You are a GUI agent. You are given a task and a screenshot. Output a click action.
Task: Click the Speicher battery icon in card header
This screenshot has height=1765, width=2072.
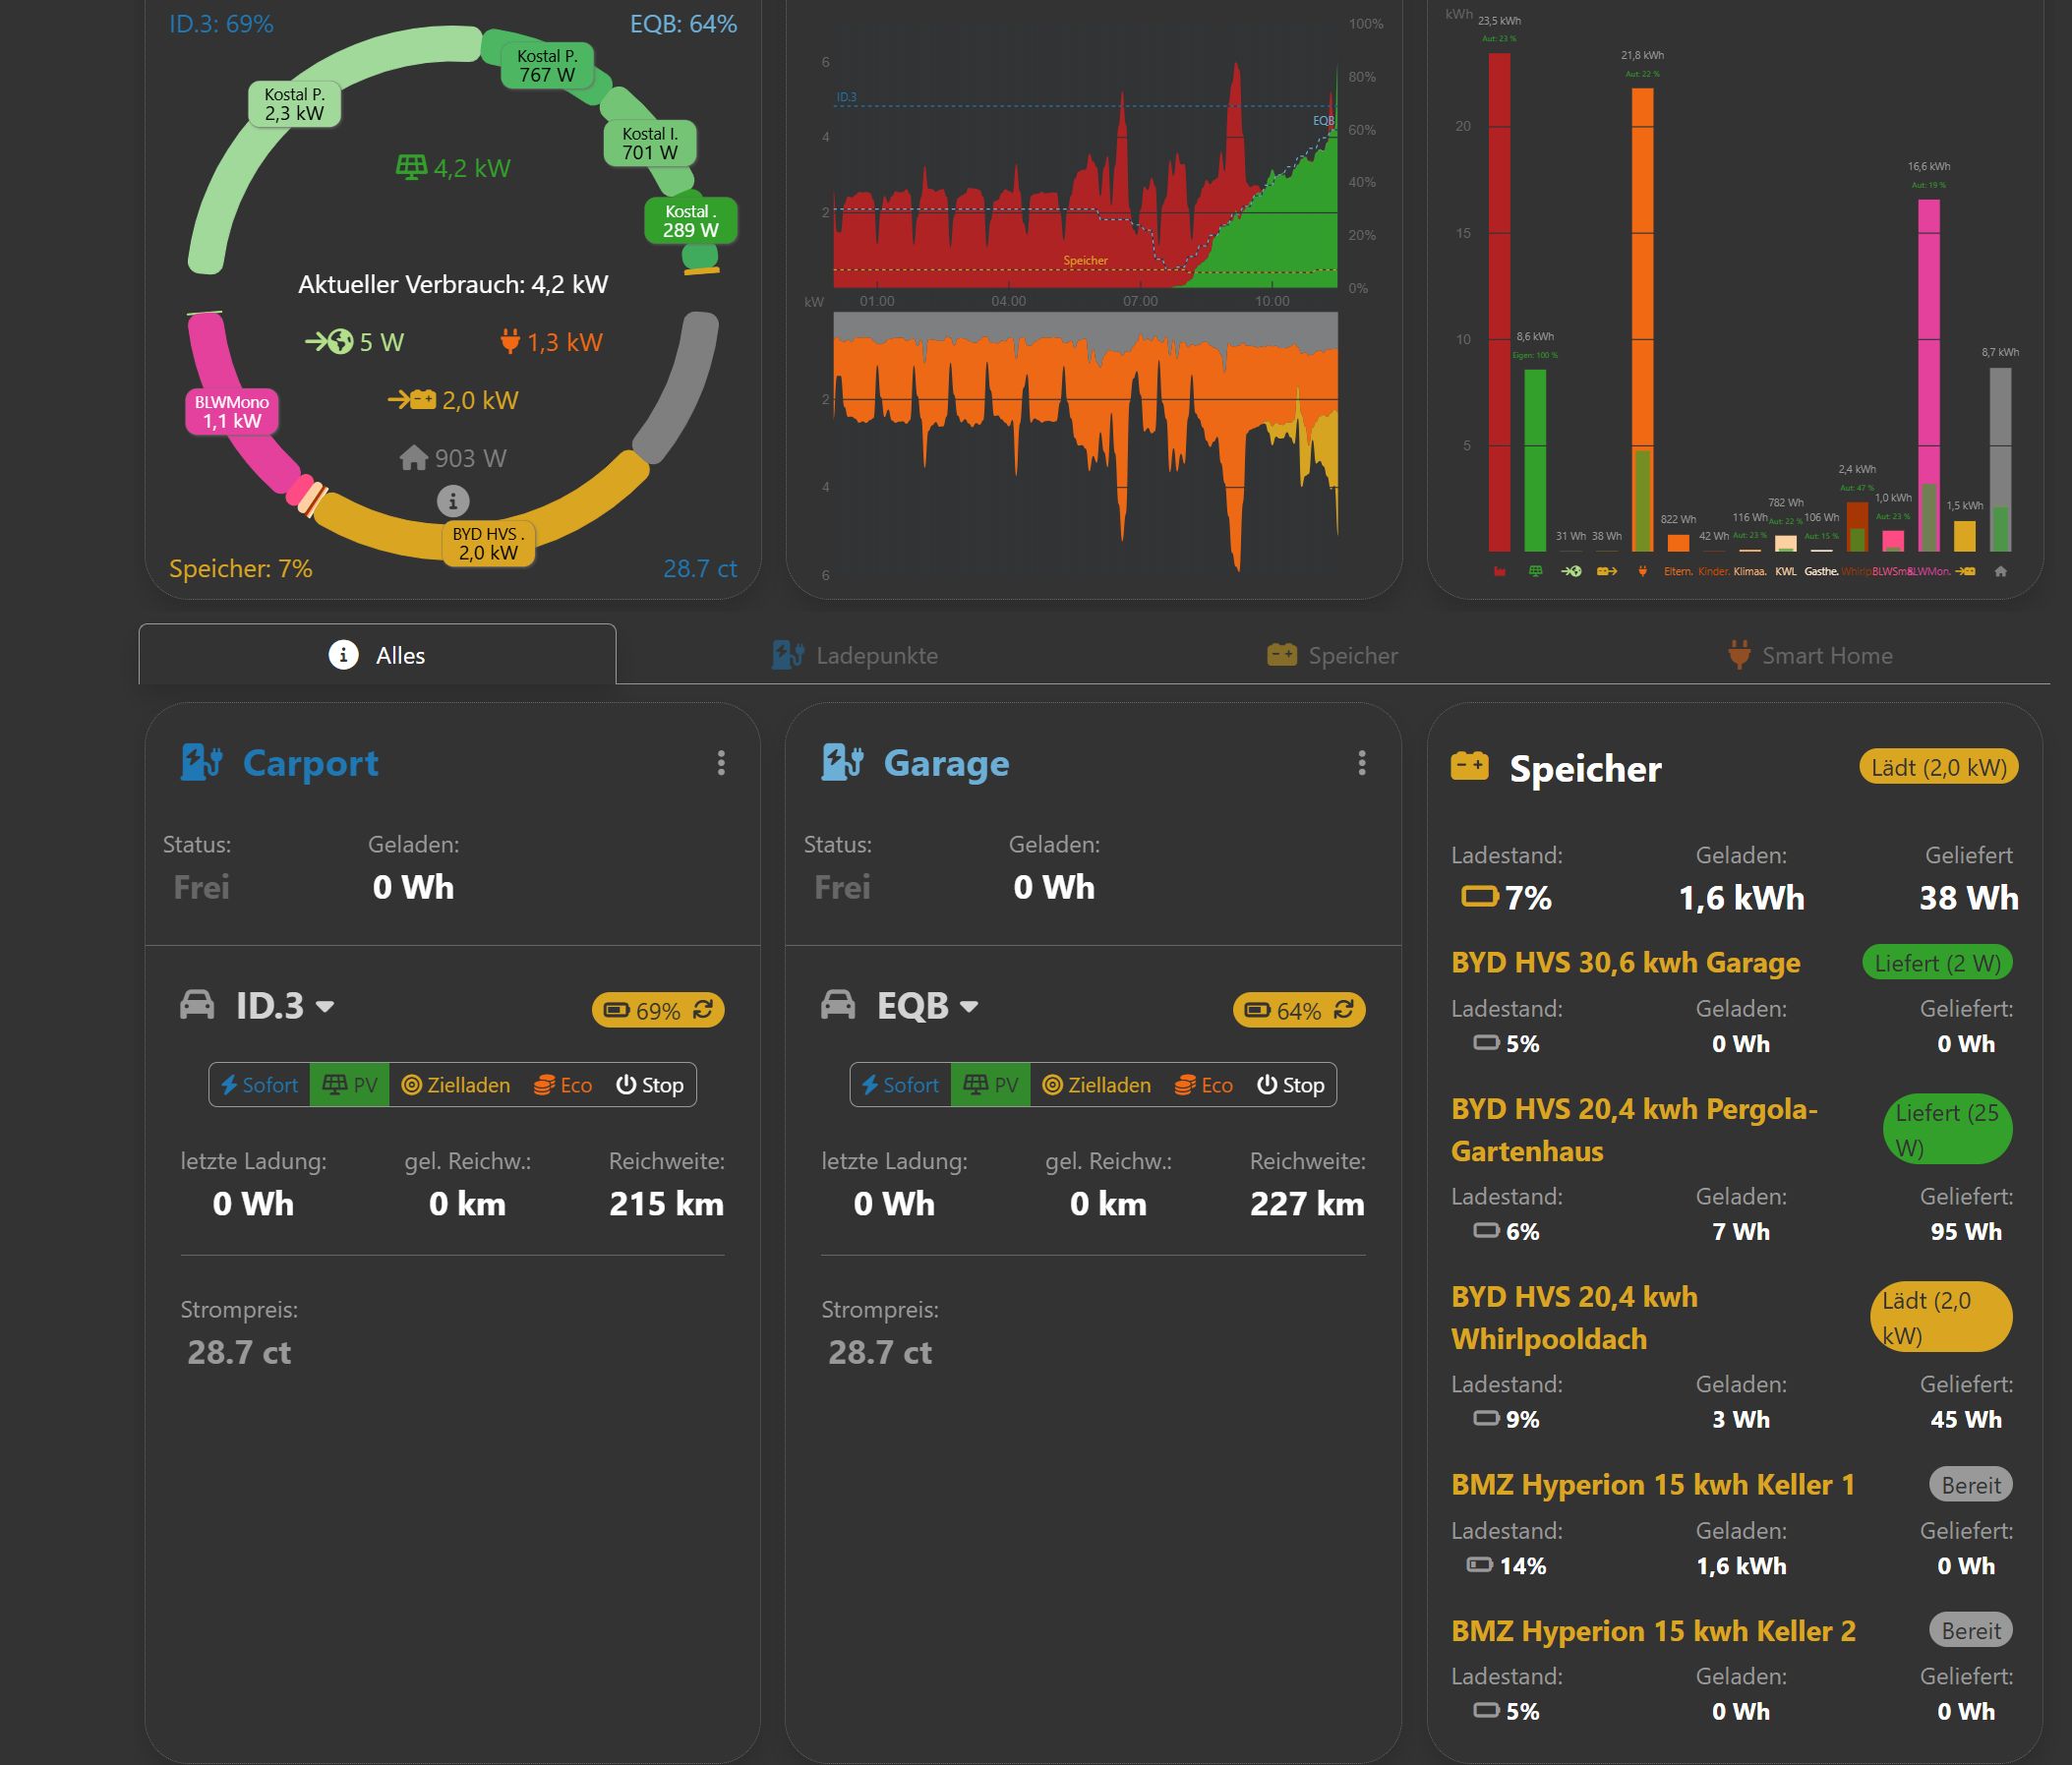coord(1469,767)
